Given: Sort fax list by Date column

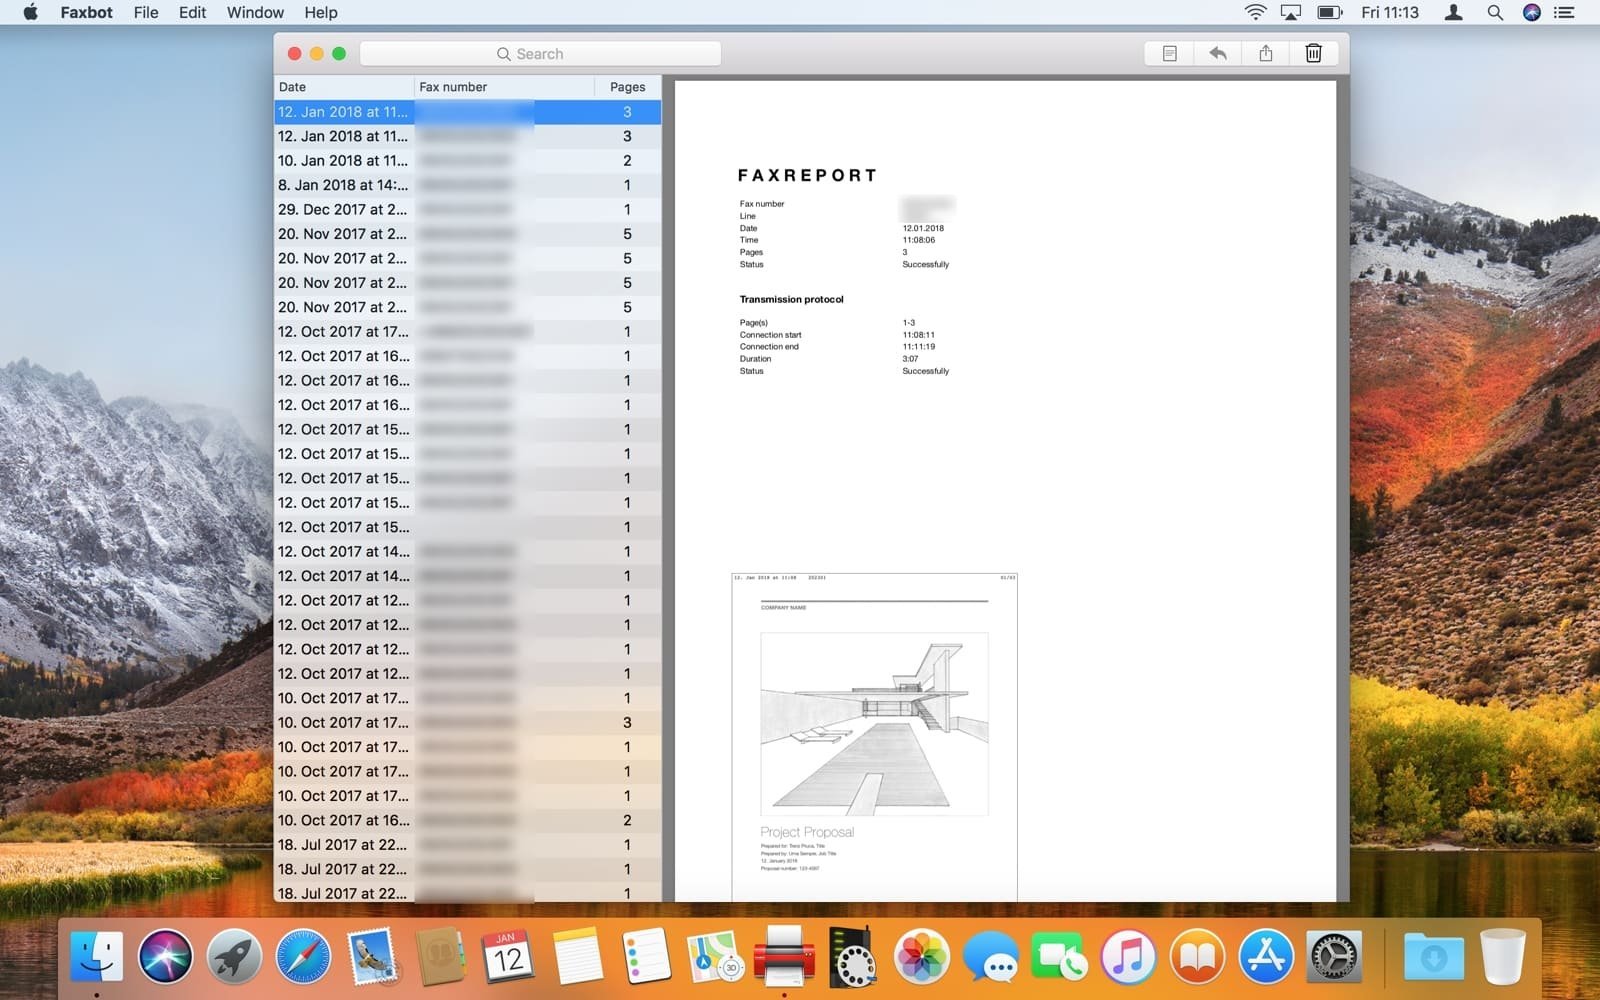Looking at the screenshot, I should click(x=343, y=87).
